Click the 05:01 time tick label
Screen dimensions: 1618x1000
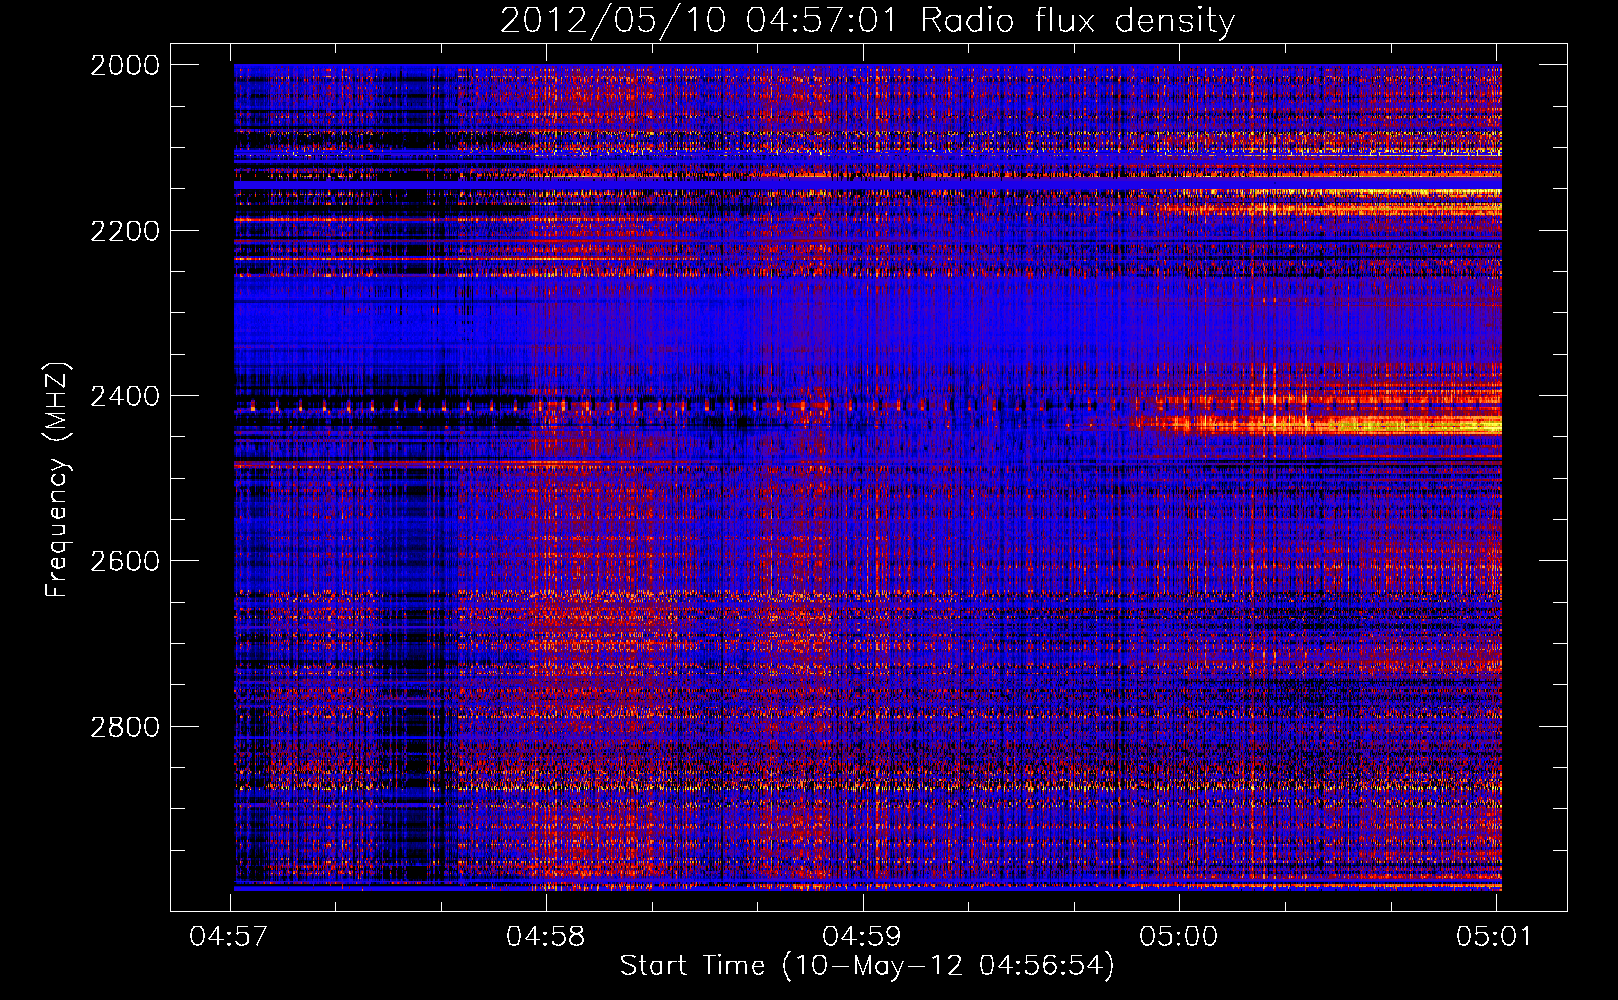[x=1495, y=936]
